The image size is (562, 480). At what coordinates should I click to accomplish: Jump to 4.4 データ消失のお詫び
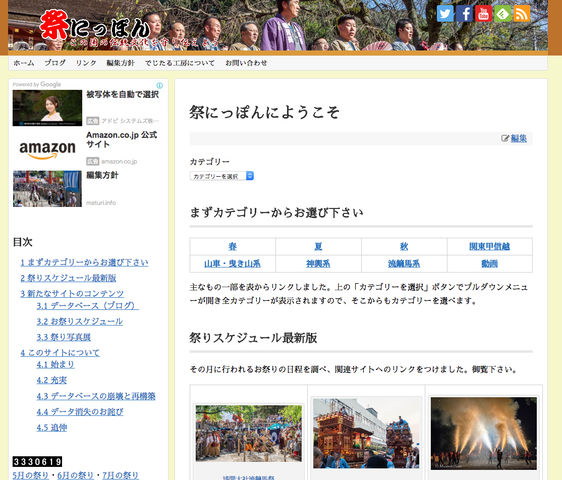click(x=80, y=412)
